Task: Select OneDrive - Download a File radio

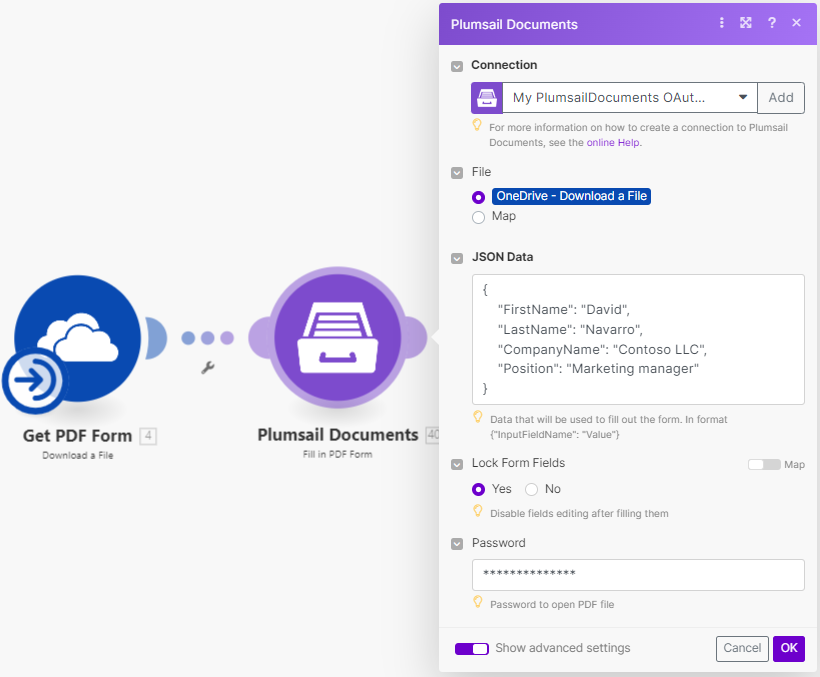Action: (x=478, y=197)
